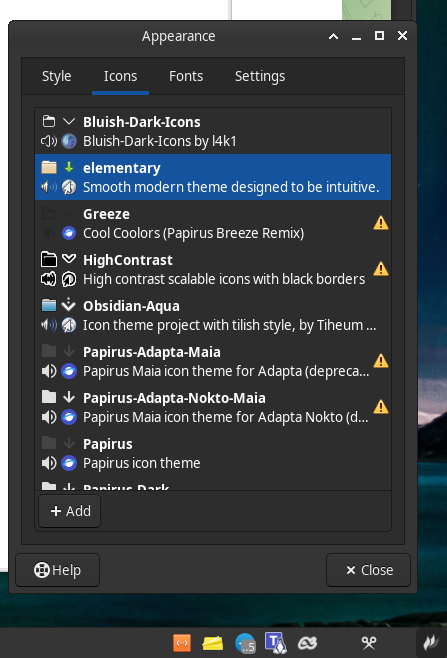Click the Bluish-Dark-Icons speaker preview icon
447x658 pixels.
coord(49,141)
